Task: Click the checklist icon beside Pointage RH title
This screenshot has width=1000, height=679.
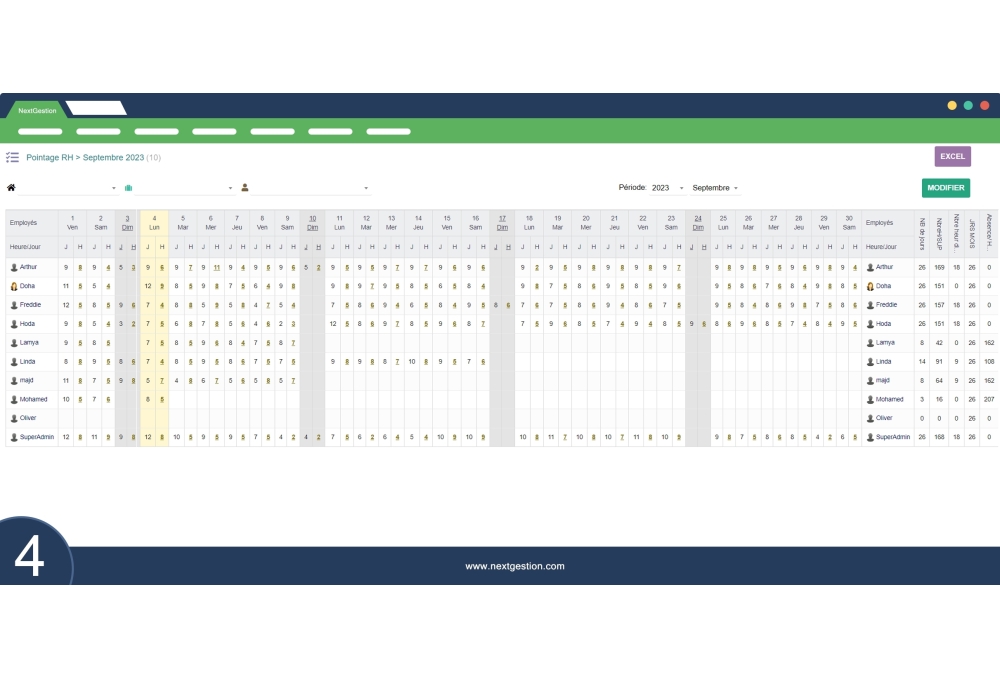Action: click(x=13, y=157)
